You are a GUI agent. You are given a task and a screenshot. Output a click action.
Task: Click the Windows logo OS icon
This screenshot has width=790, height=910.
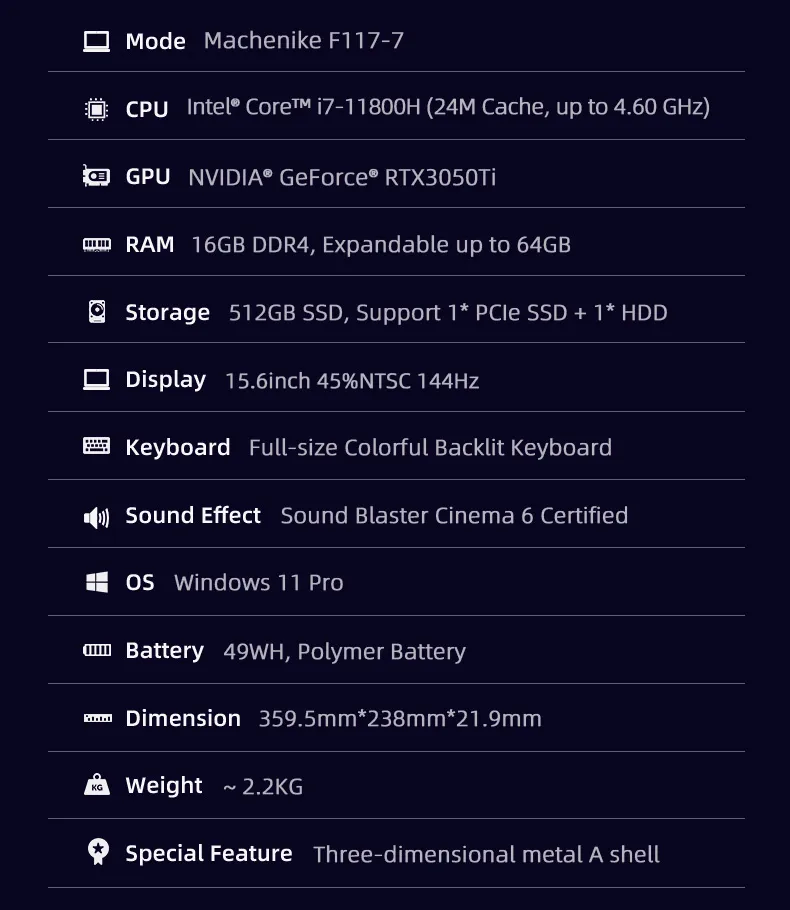(96, 582)
